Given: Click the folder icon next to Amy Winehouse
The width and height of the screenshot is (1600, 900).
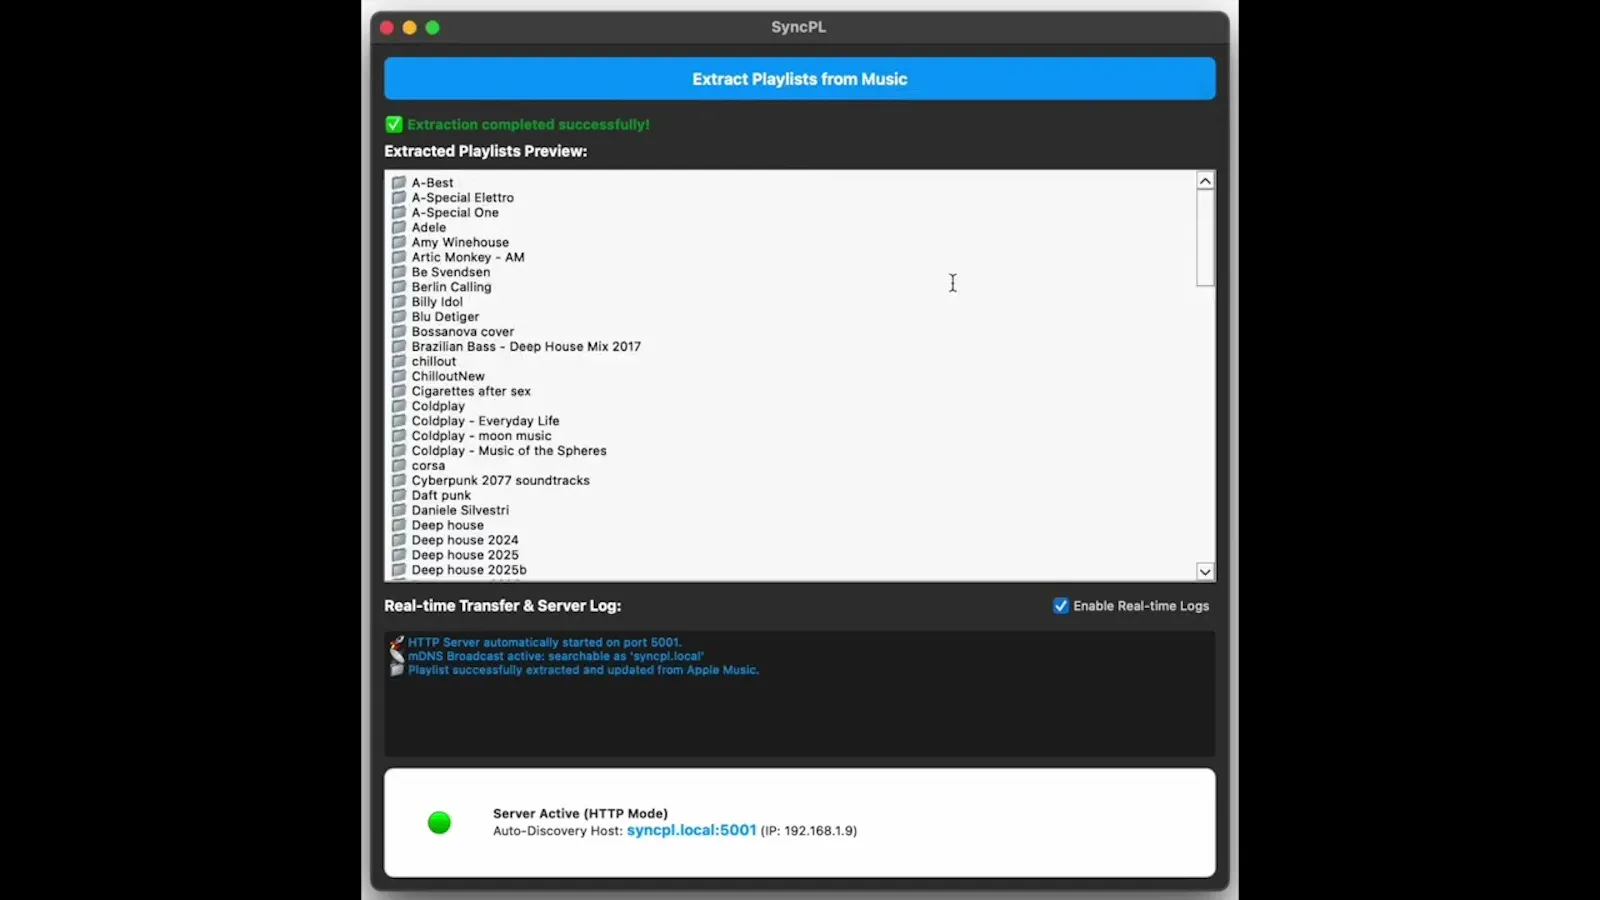Looking at the screenshot, I should [x=399, y=242].
